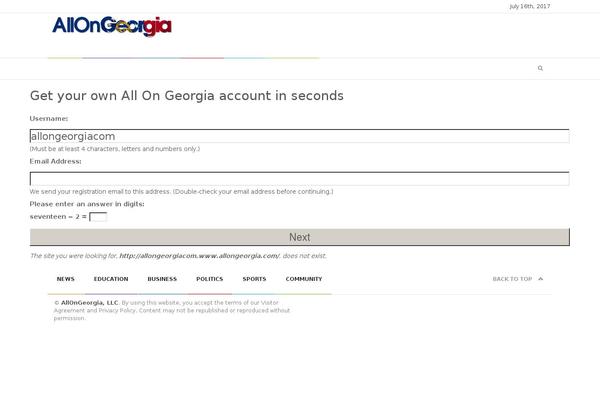600x400 pixels.
Task: Click the BACK TO TOP link
Action: point(512,279)
